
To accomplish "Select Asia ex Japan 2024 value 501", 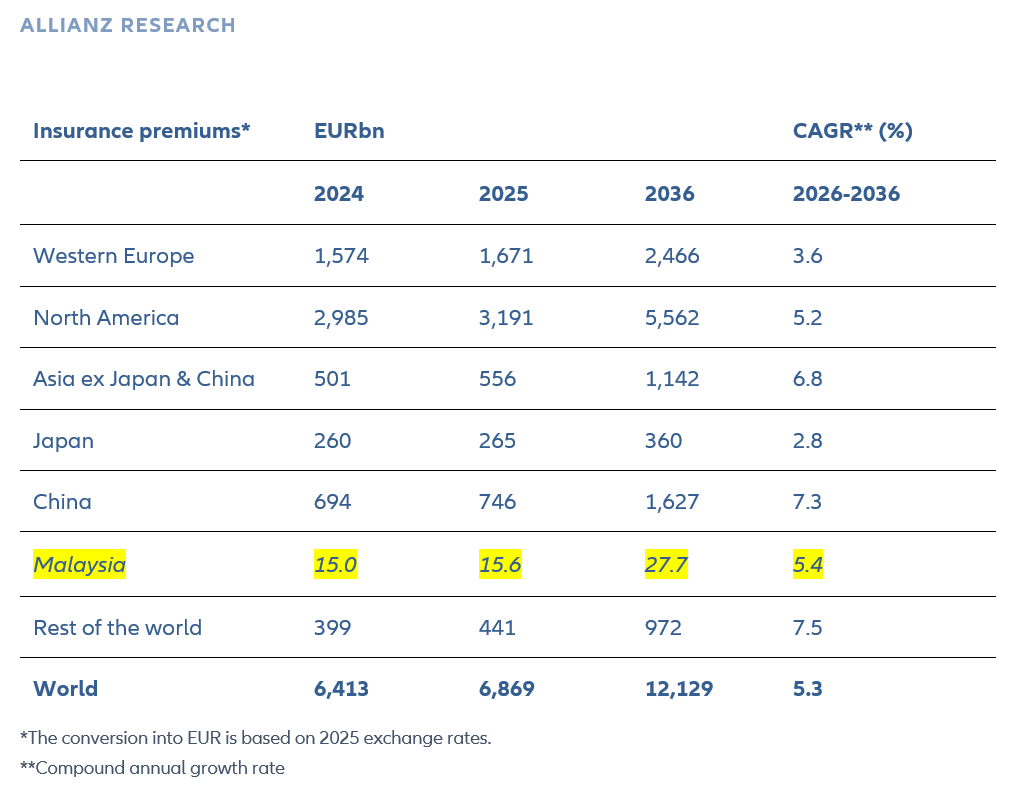I will click(x=332, y=379).
